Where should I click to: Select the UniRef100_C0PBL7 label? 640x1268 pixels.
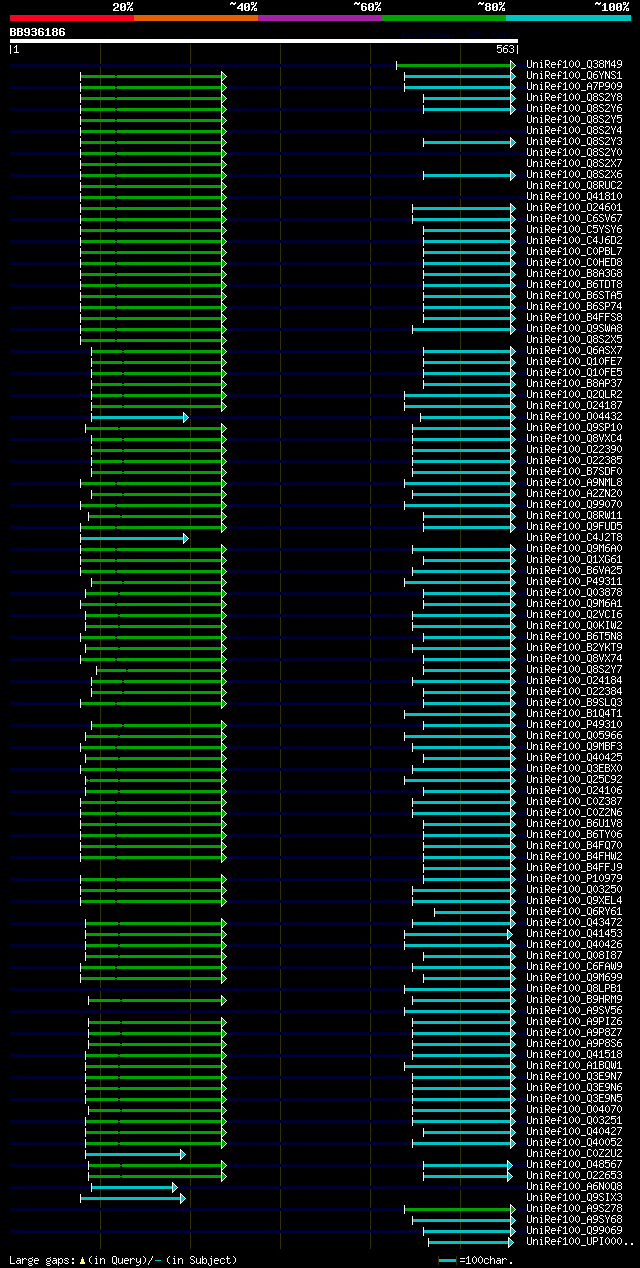576,252
